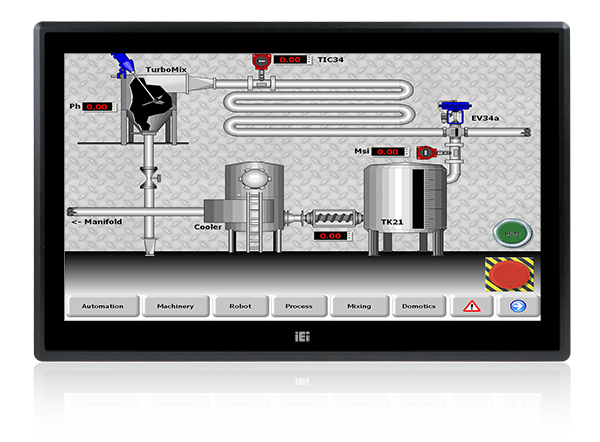
Task: Open the Process screen
Action: 298,306
